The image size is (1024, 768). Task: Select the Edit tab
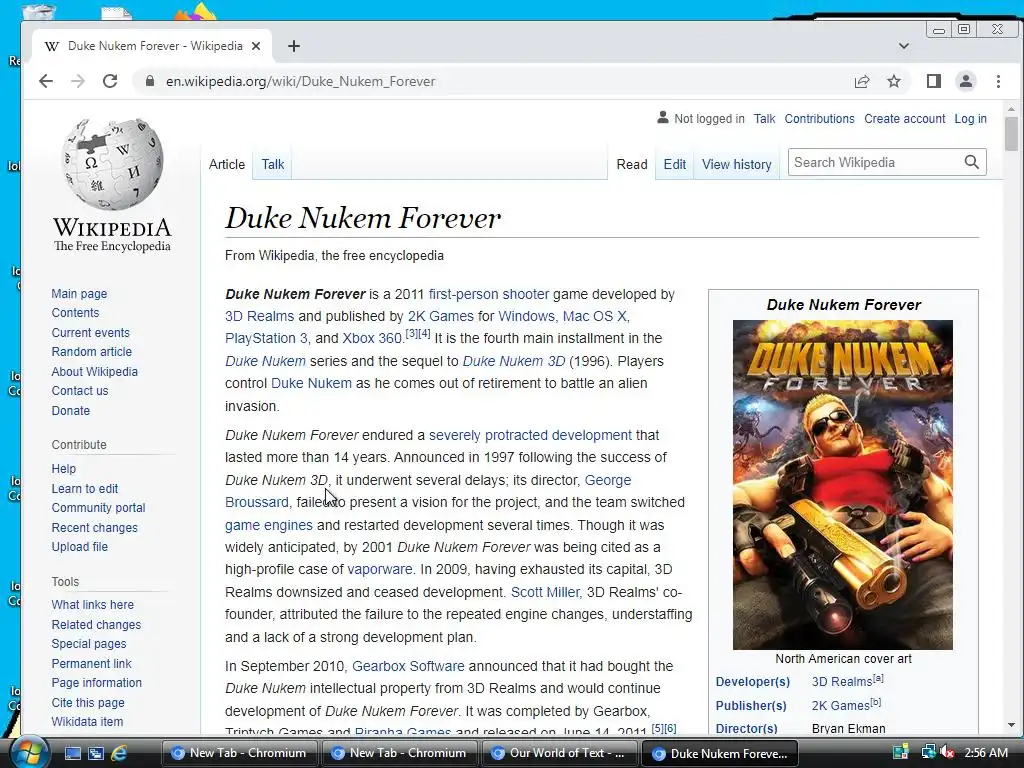click(x=675, y=165)
